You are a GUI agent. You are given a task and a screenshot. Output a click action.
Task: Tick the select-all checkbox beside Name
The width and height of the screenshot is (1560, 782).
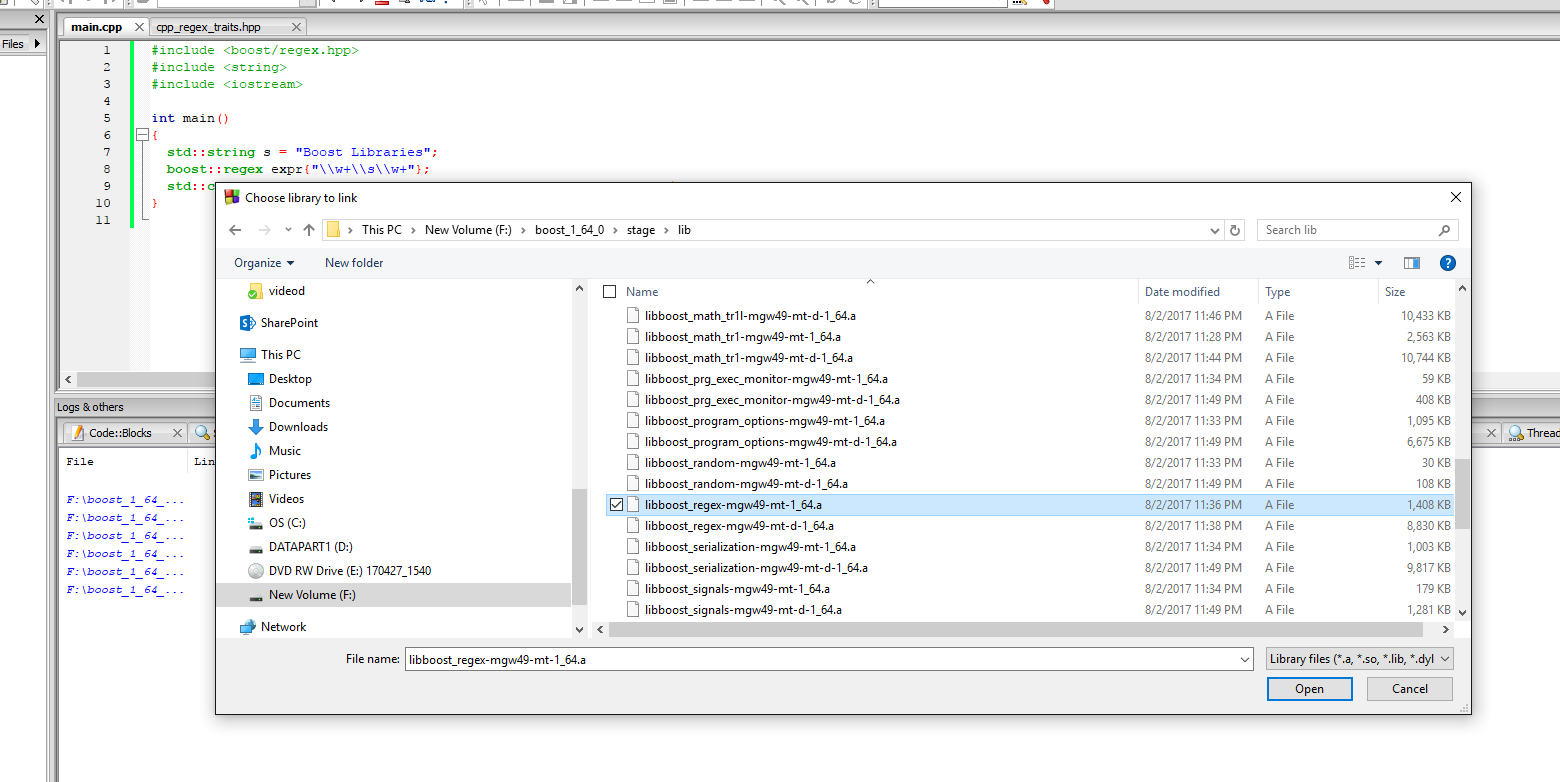click(x=609, y=292)
